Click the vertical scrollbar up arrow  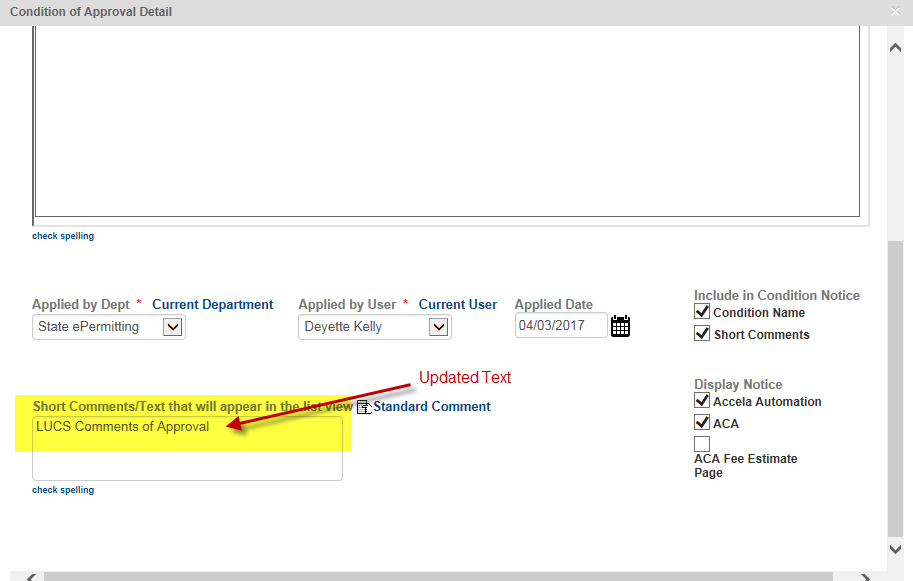(x=895, y=47)
